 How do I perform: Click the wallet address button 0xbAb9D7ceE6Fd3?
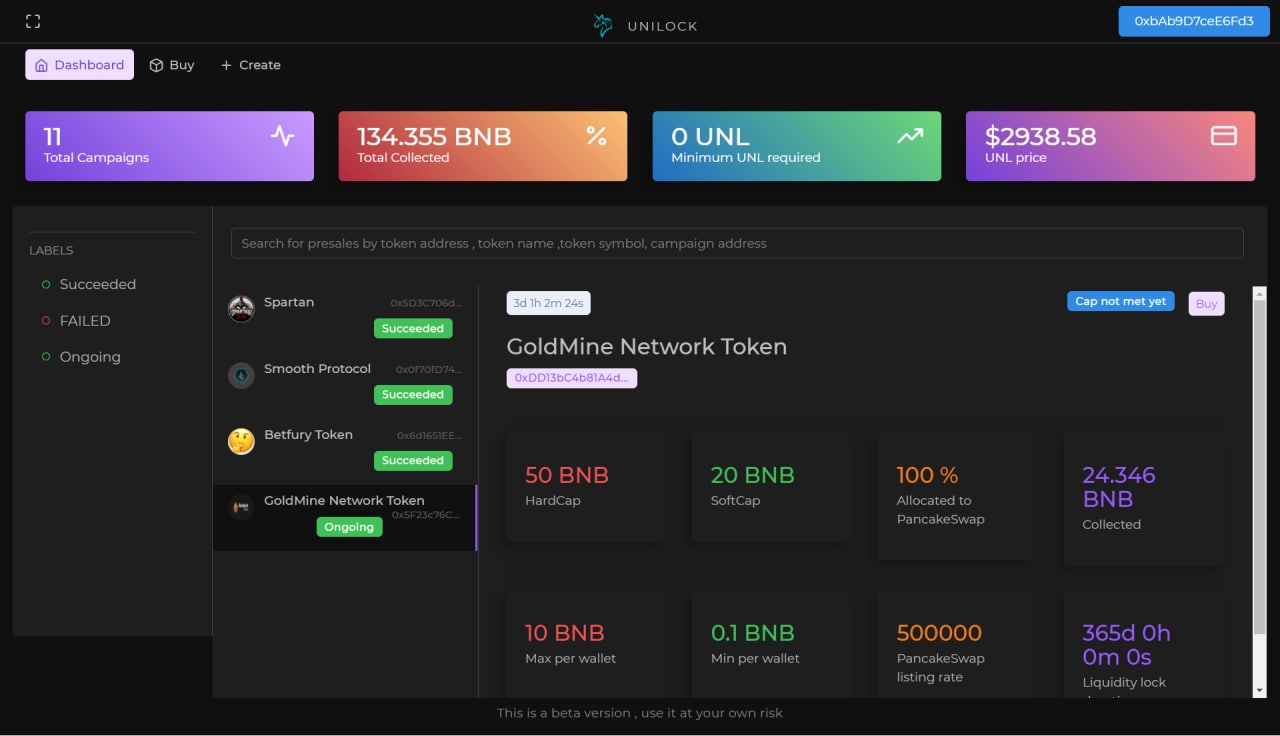point(1194,21)
